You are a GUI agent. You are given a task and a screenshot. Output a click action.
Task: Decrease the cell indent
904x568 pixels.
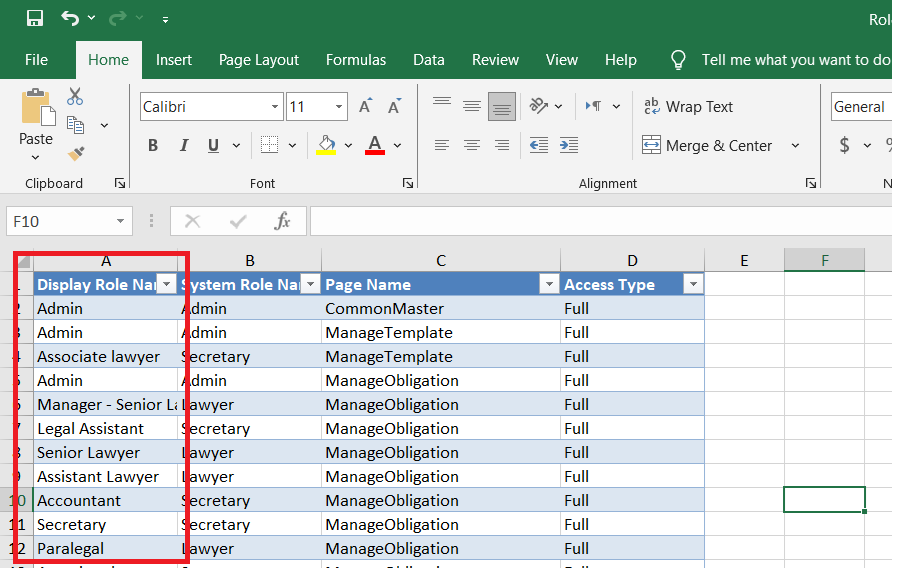click(x=538, y=145)
